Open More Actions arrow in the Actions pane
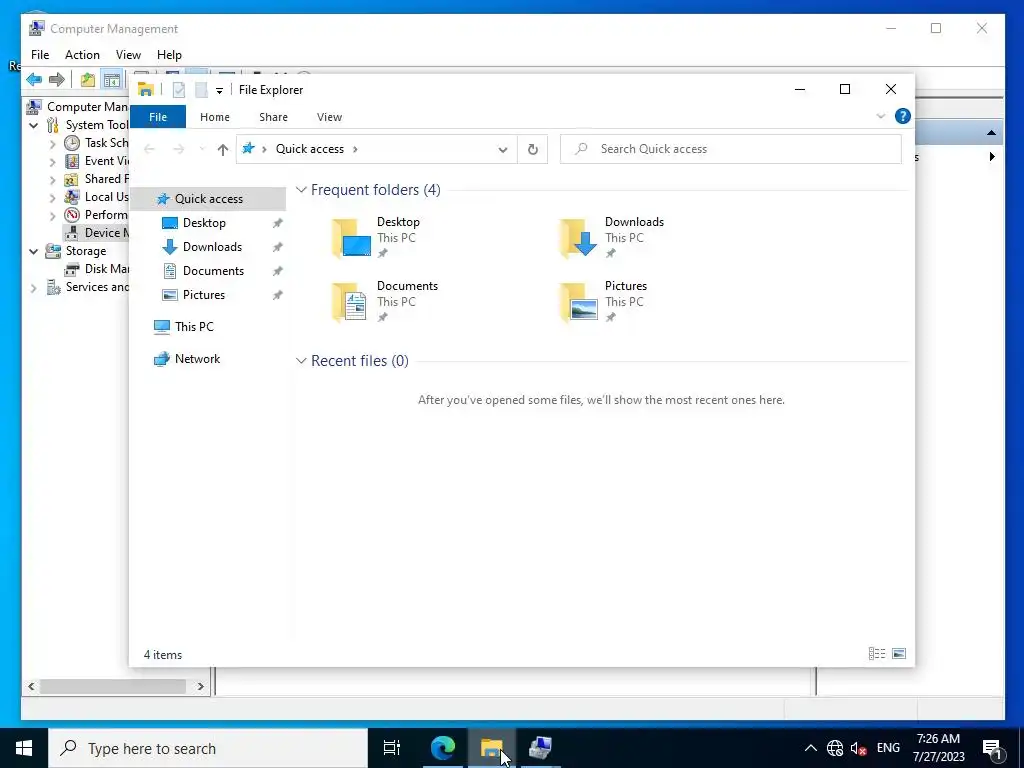Image resolution: width=1024 pixels, height=768 pixels. click(x=992, y=157)
